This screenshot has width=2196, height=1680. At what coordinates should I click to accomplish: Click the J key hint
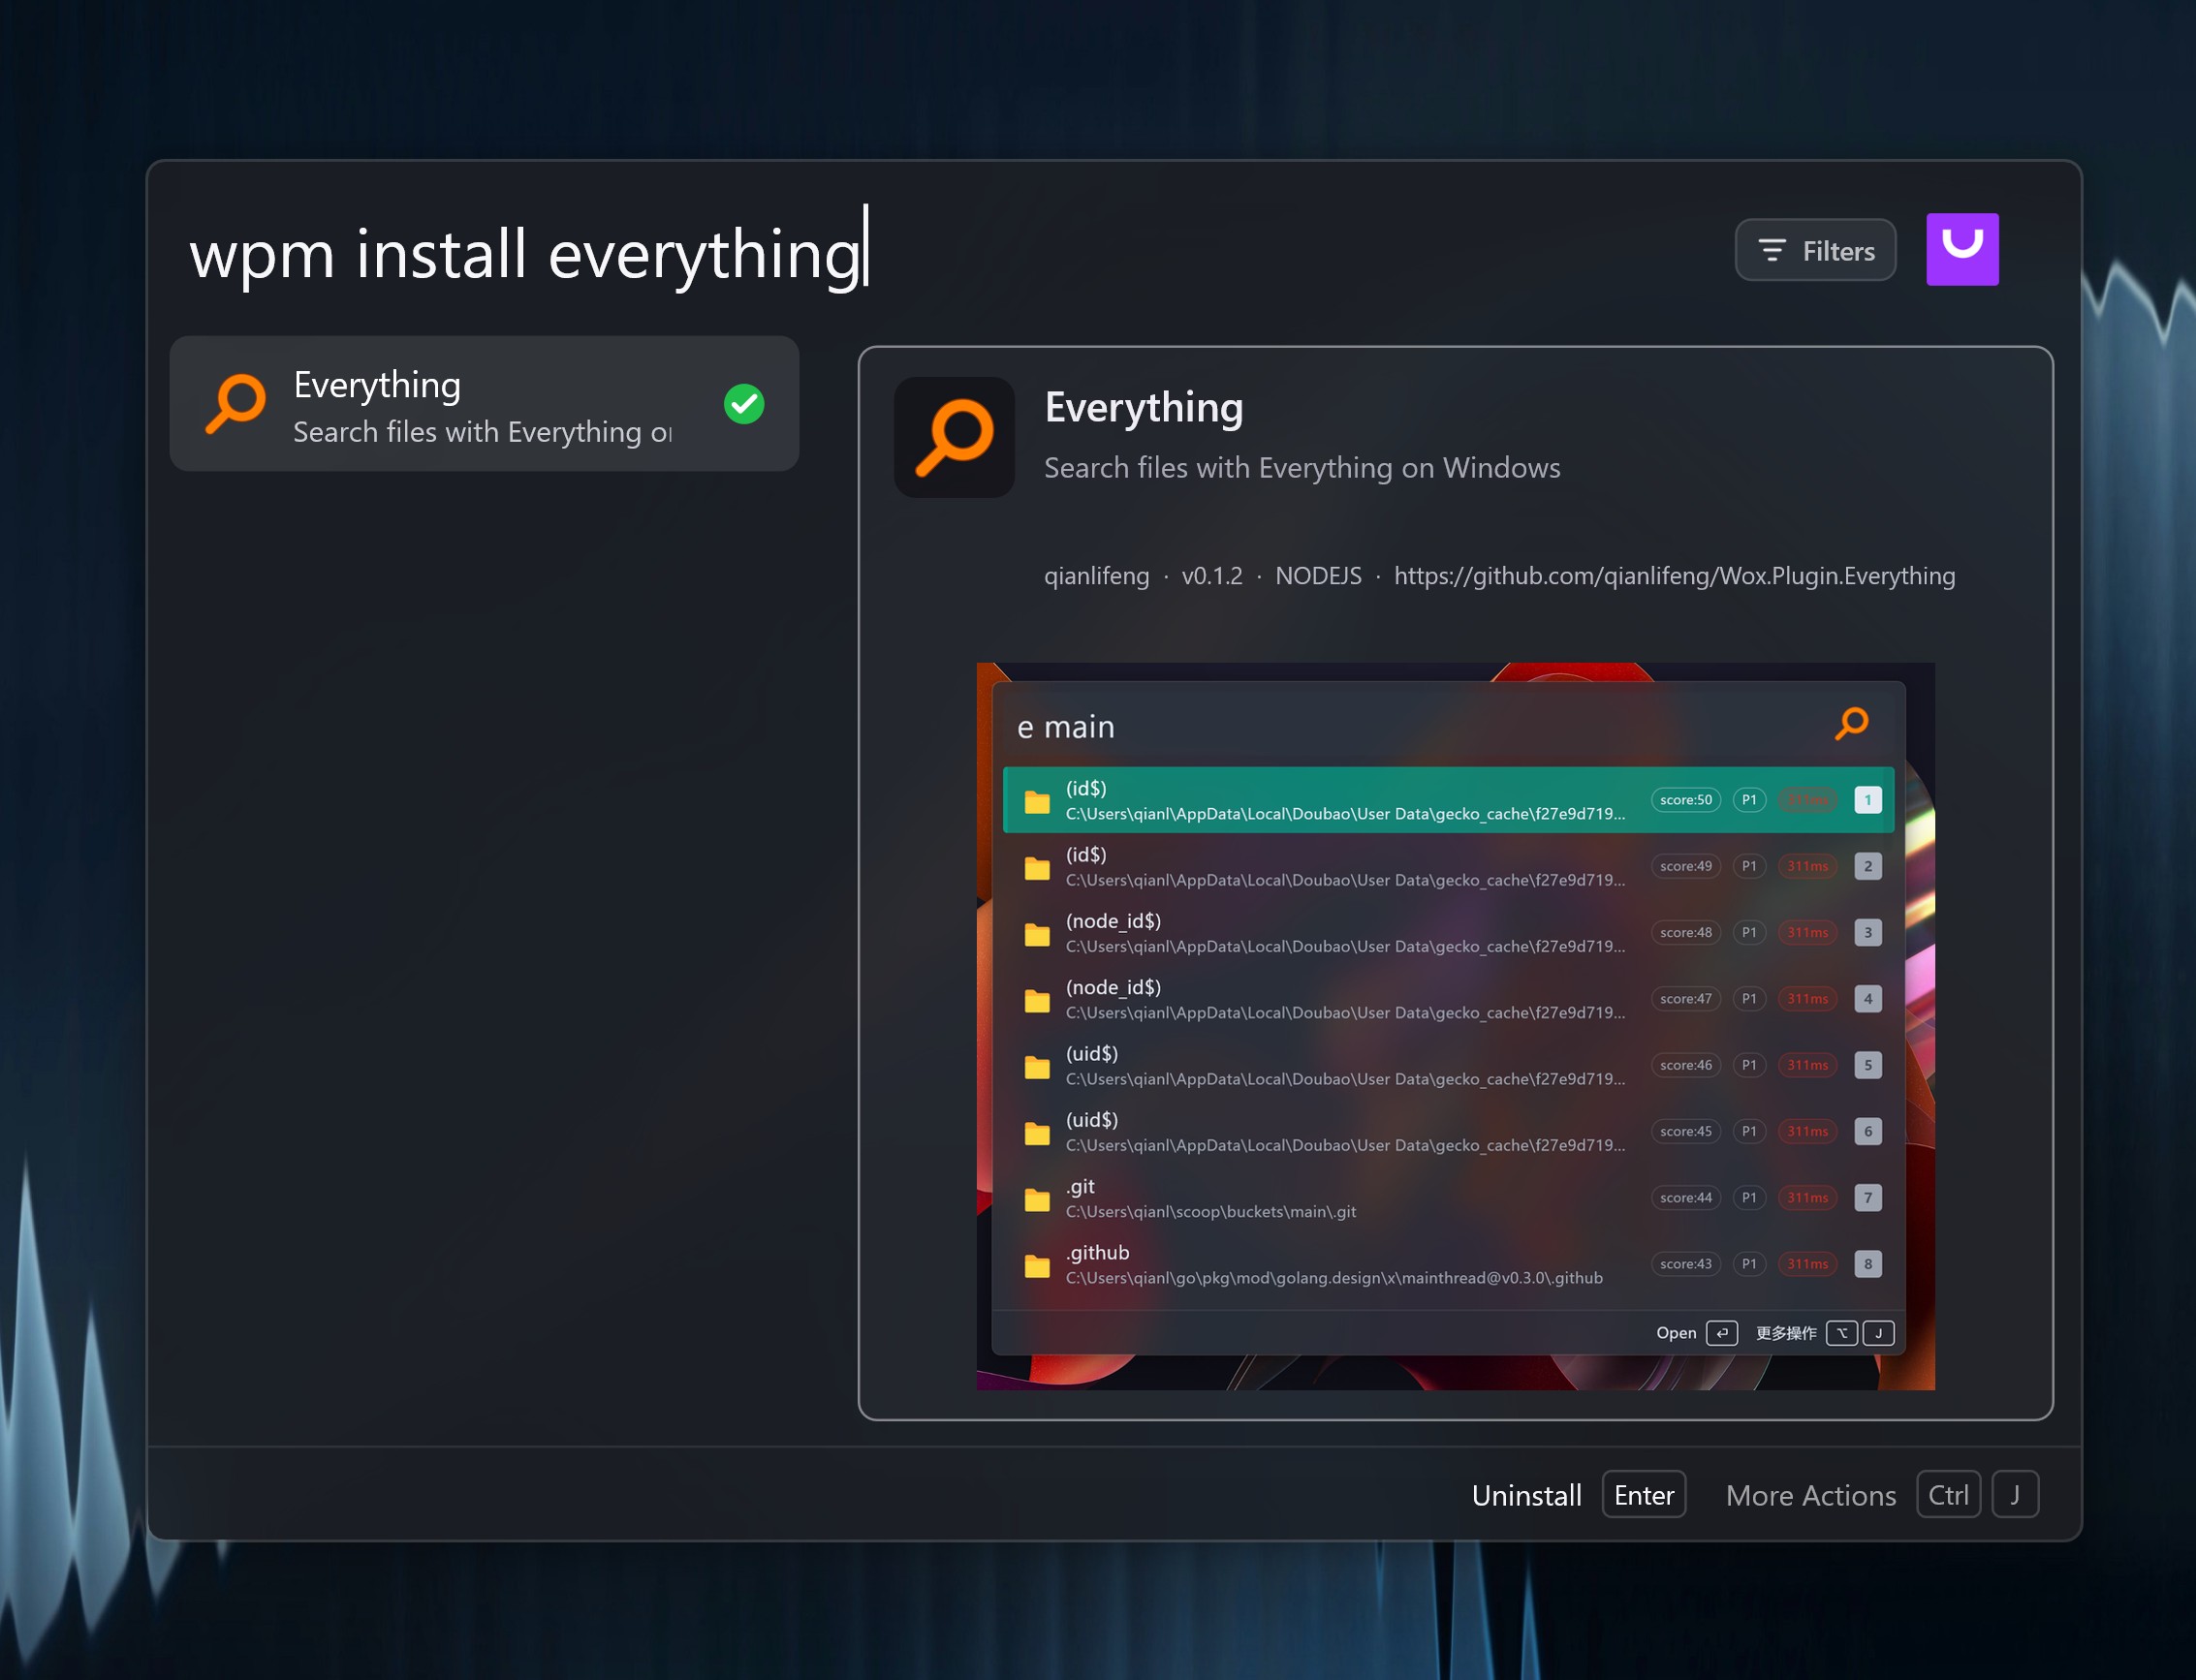coord(2014,1495)
